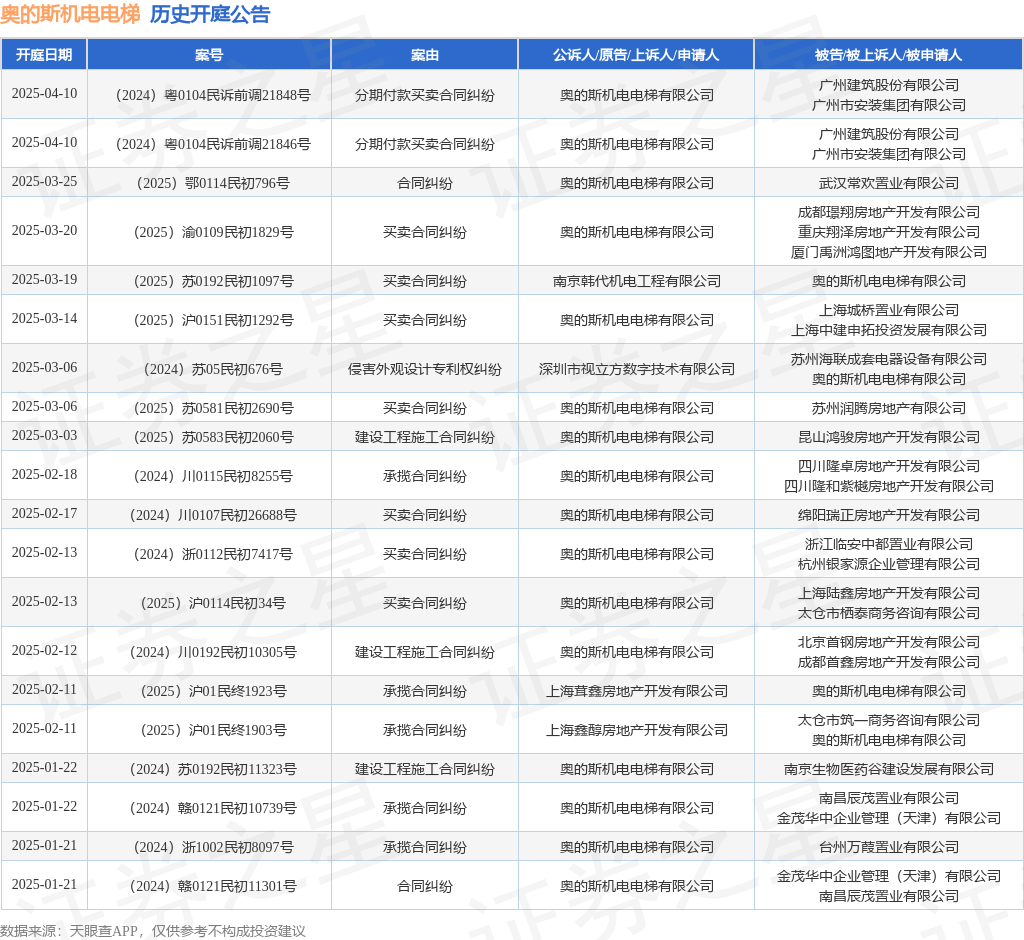The height and width of the screenshot is (940, 1024).
Task: Click the 侵害外观设计专利权纠纷 cause cell
Action: pyautogui.click(x=424, y=370)
